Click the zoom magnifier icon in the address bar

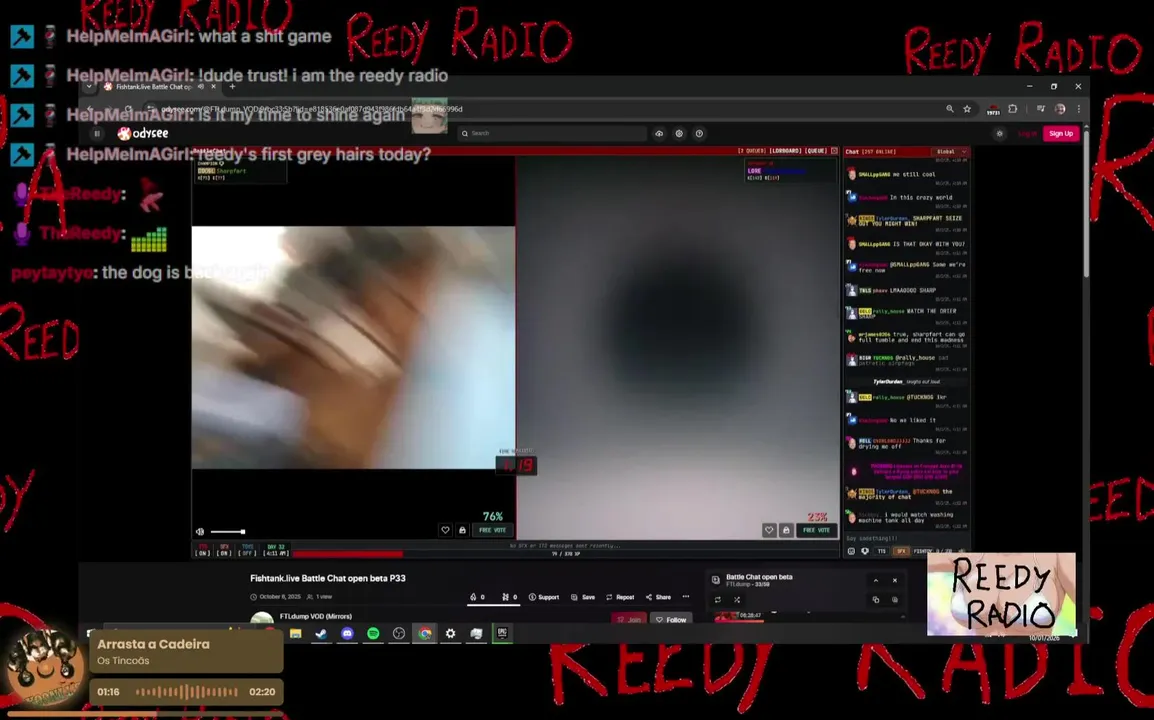[x=949, y=109]
